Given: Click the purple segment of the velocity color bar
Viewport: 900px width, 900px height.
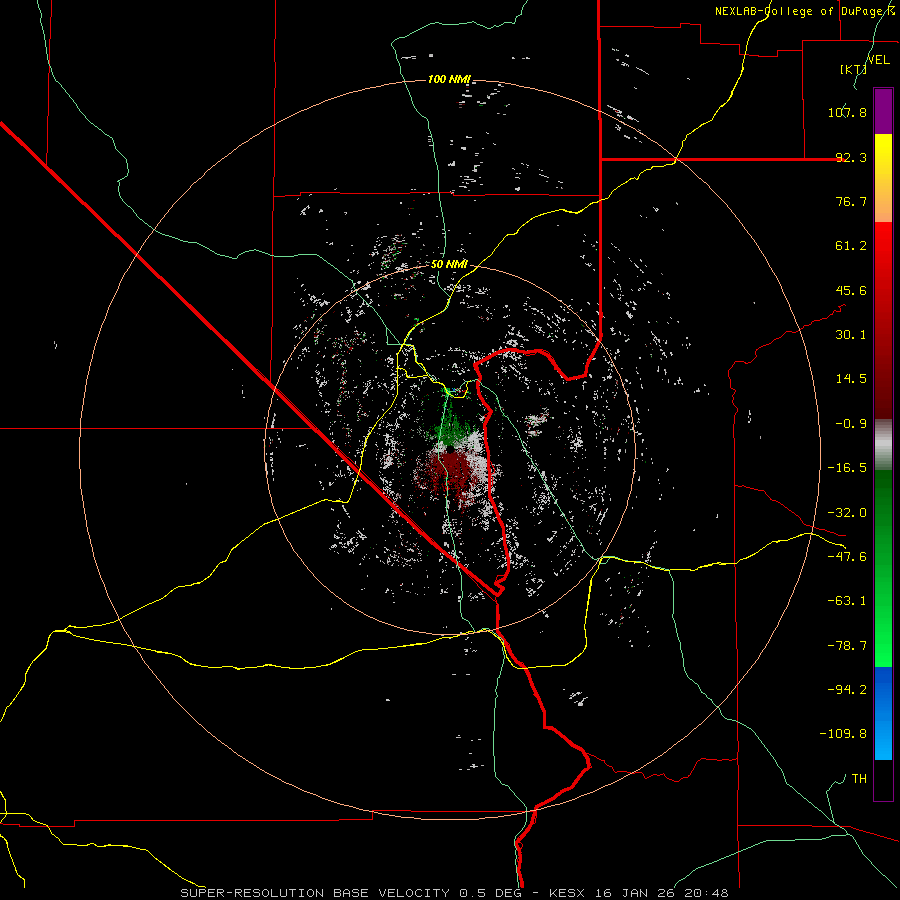Looking at the screenshot, I should pyautogui.click(x=883, y=111).
